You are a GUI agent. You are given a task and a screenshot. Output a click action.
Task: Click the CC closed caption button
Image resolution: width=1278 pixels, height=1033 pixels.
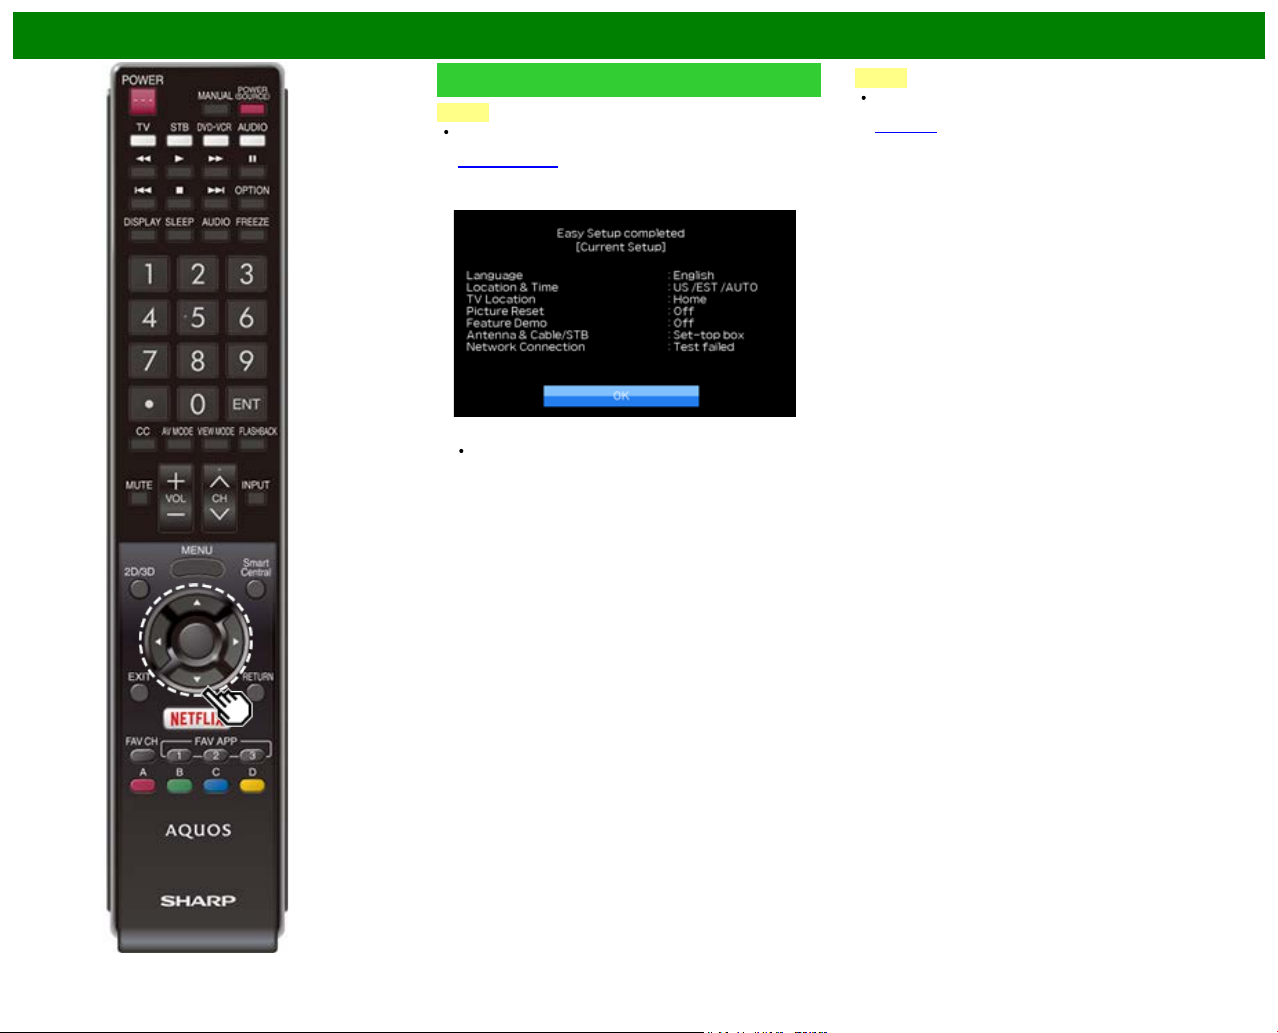[x=143, y=444]
